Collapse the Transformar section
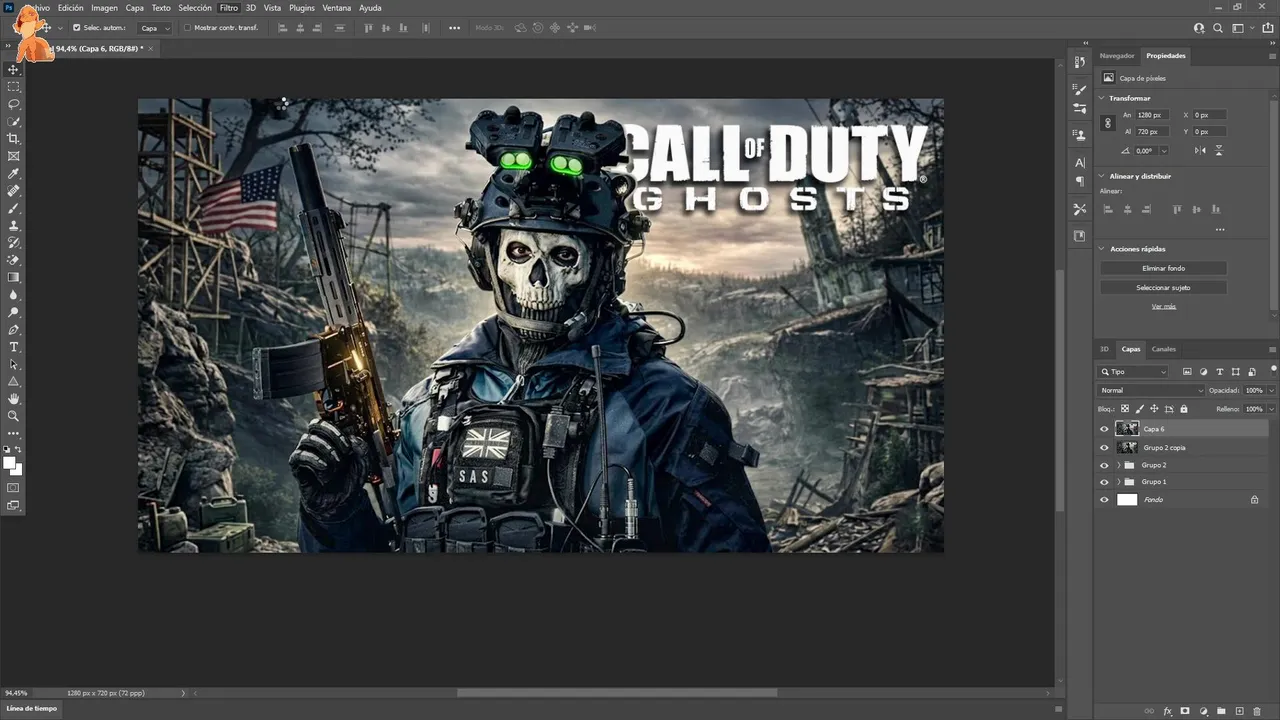1280x720 pixels. coord(1103,98)
